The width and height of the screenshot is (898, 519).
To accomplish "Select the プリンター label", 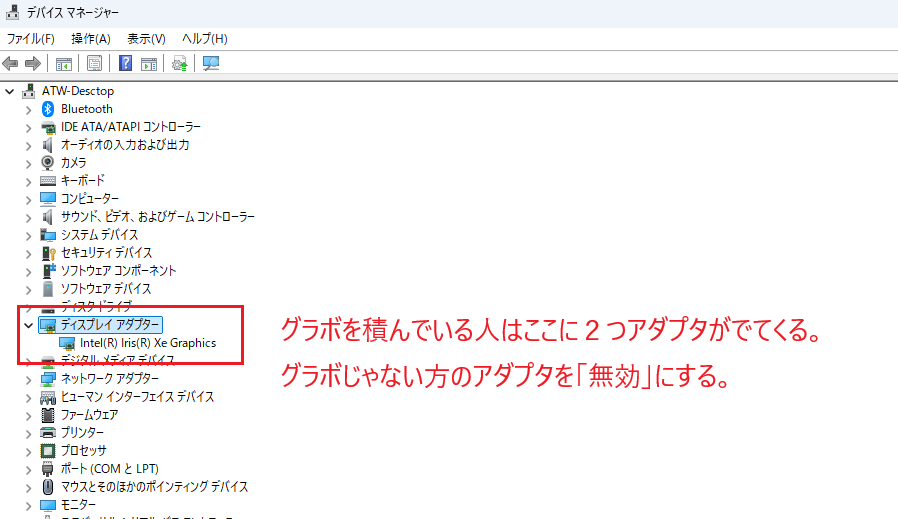I will [82, 432].
